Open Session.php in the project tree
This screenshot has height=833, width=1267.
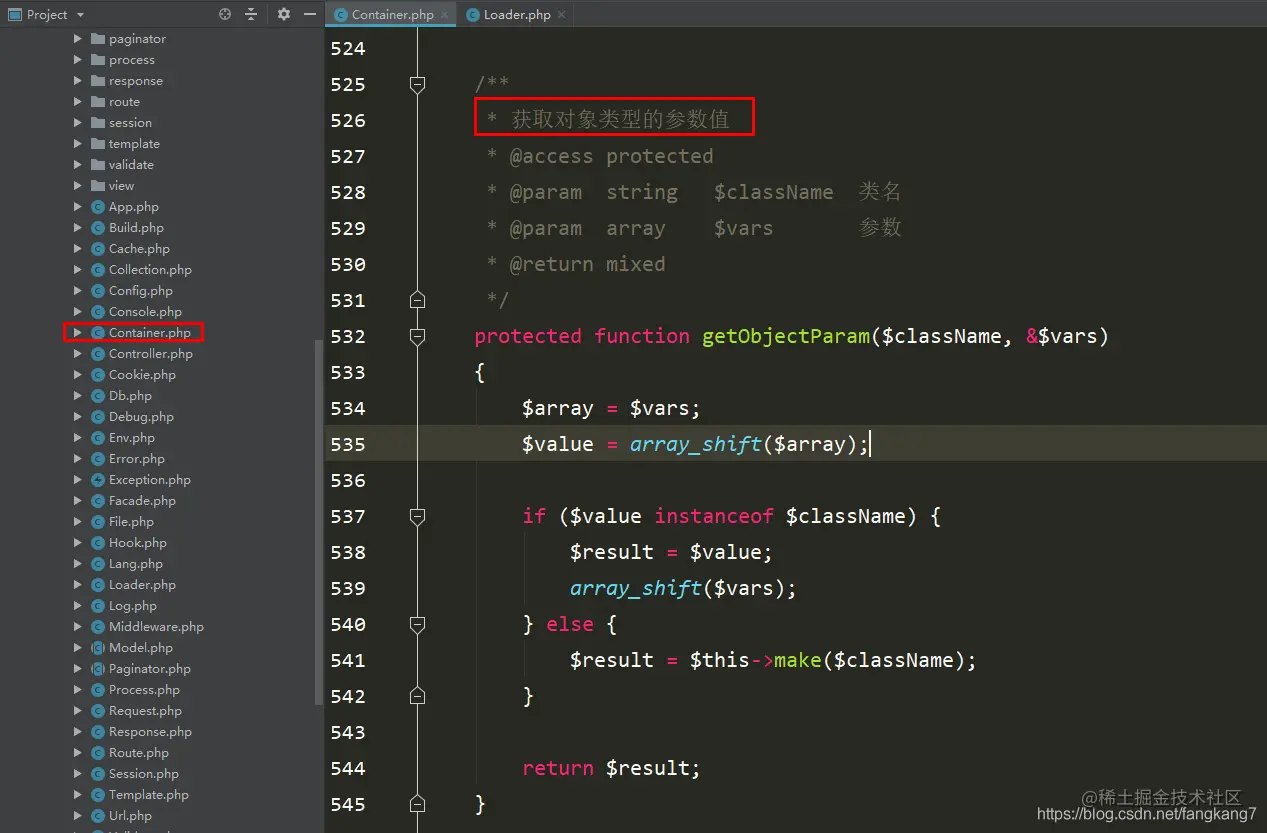(144, 774)
